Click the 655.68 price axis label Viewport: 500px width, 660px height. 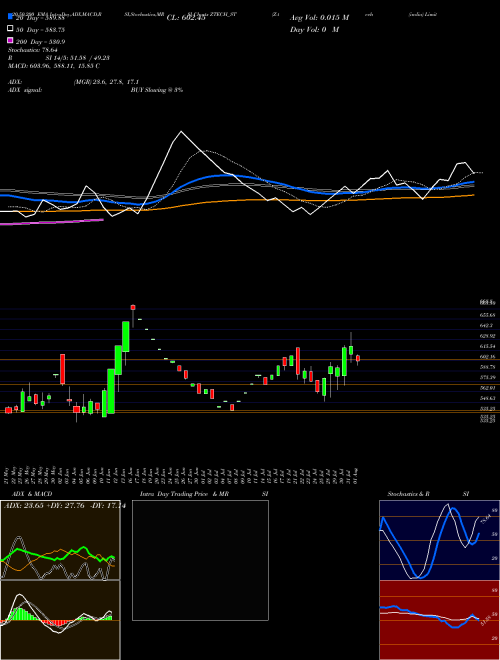(487, 315)
